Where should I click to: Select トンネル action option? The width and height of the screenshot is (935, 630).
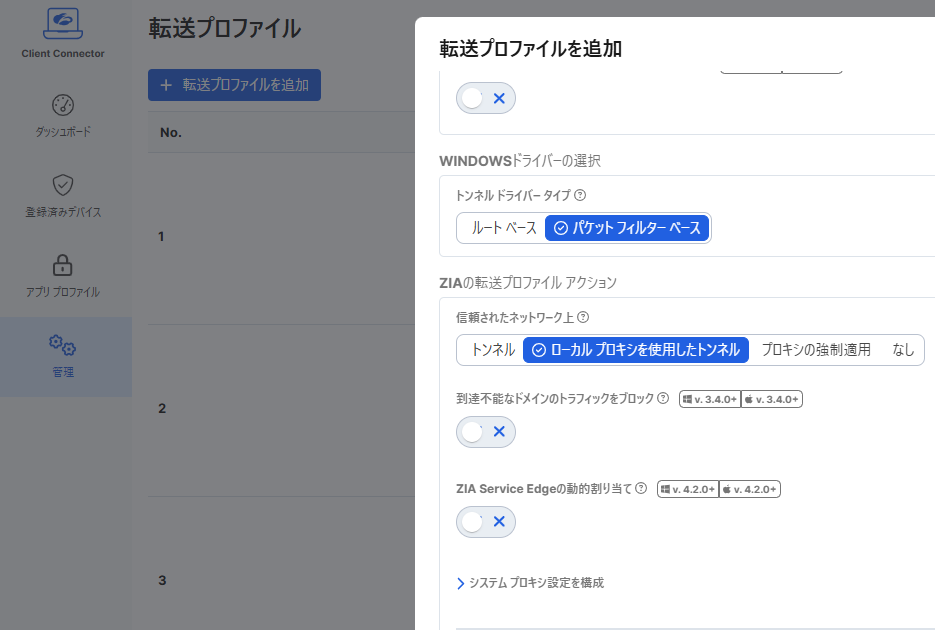click(493, 350)
